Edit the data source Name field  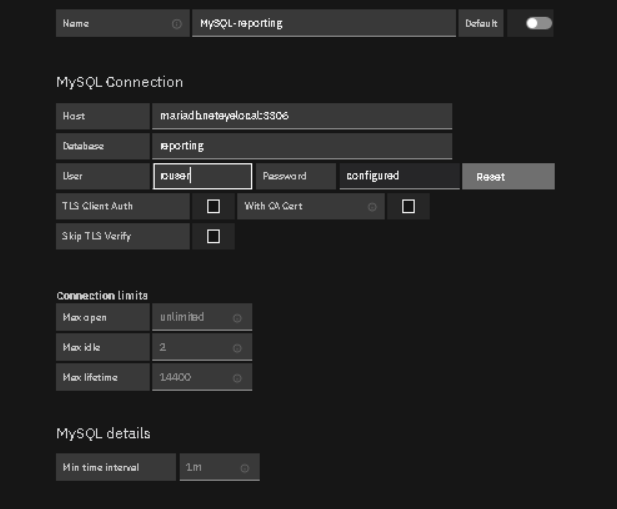click(x=324, y=23)
